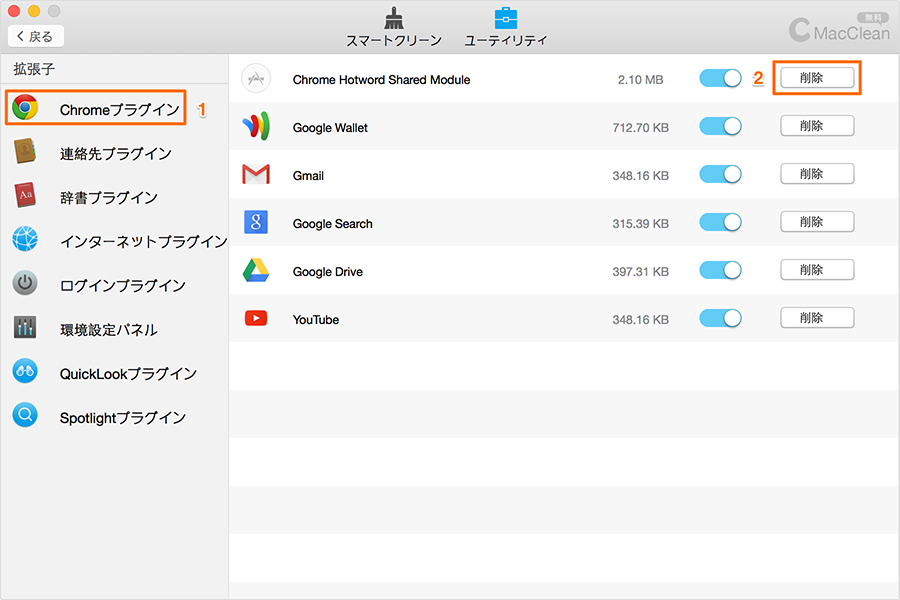Image resolution: width=900 pixels, height=600 pixels.
Task: Select the Google Wallet name text
Action: [330, 127]
